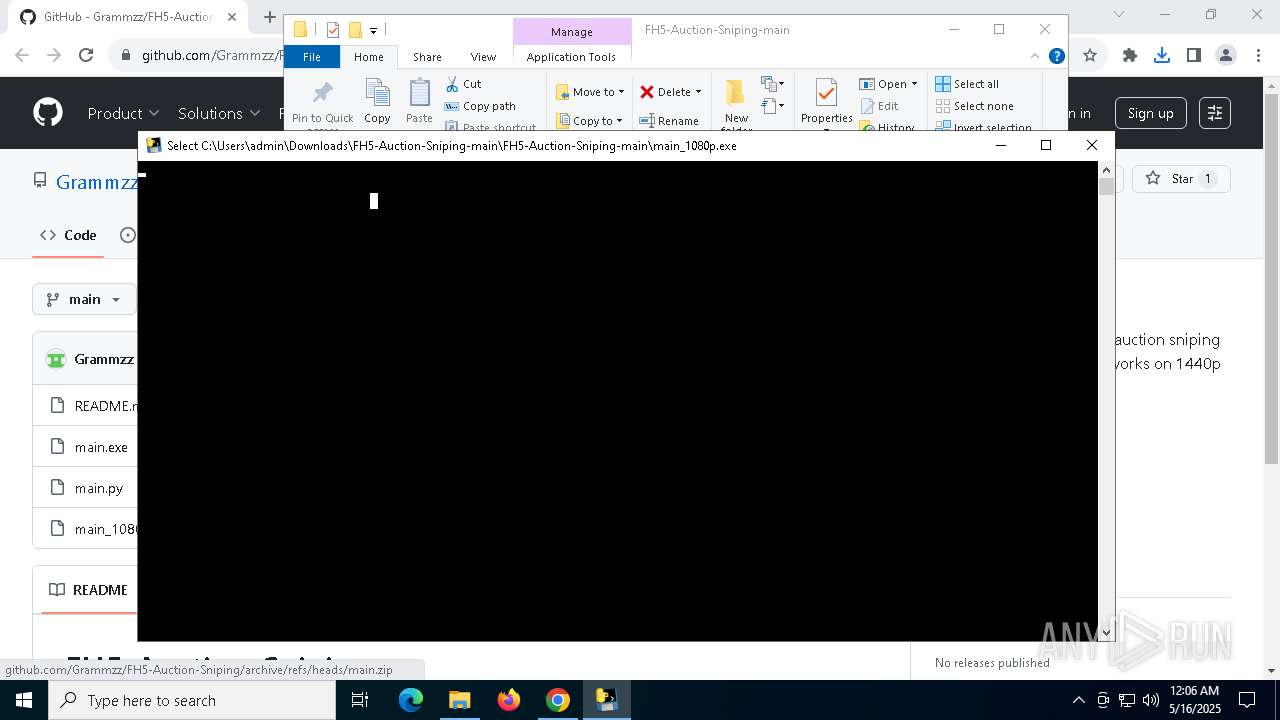
Task: Click Edit in the Explorer ribbon
Action: 879,106
